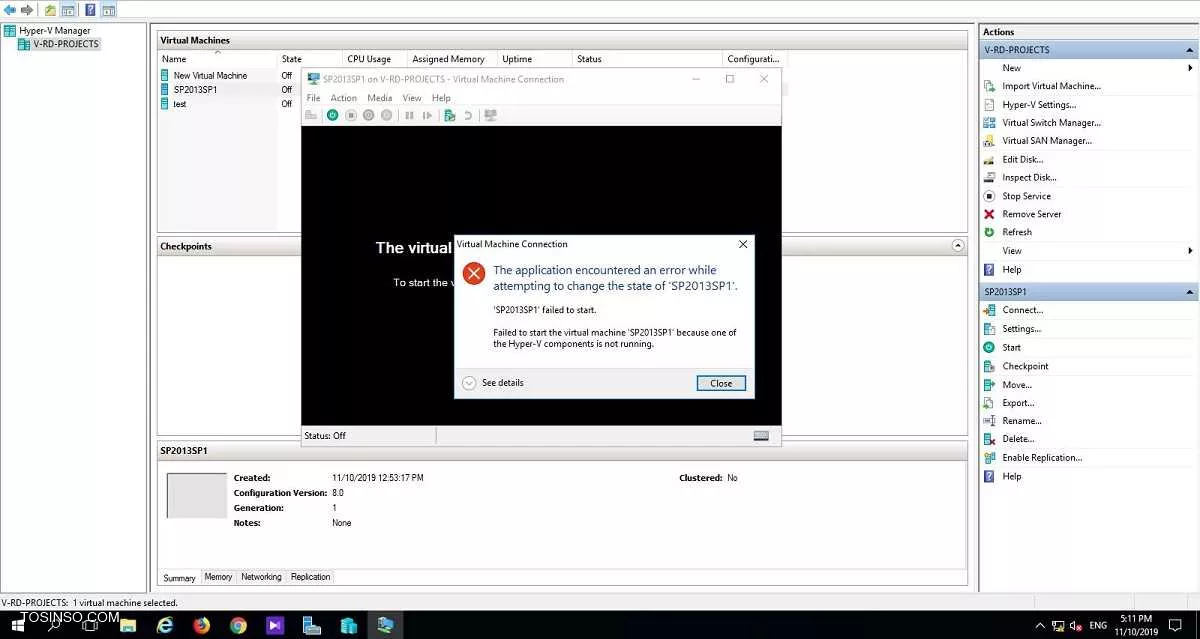This screenshot has height=639, width=1200.
Task: Open the File menu in VM Connection
Action: pyautogui.click(x=313, y=98)
